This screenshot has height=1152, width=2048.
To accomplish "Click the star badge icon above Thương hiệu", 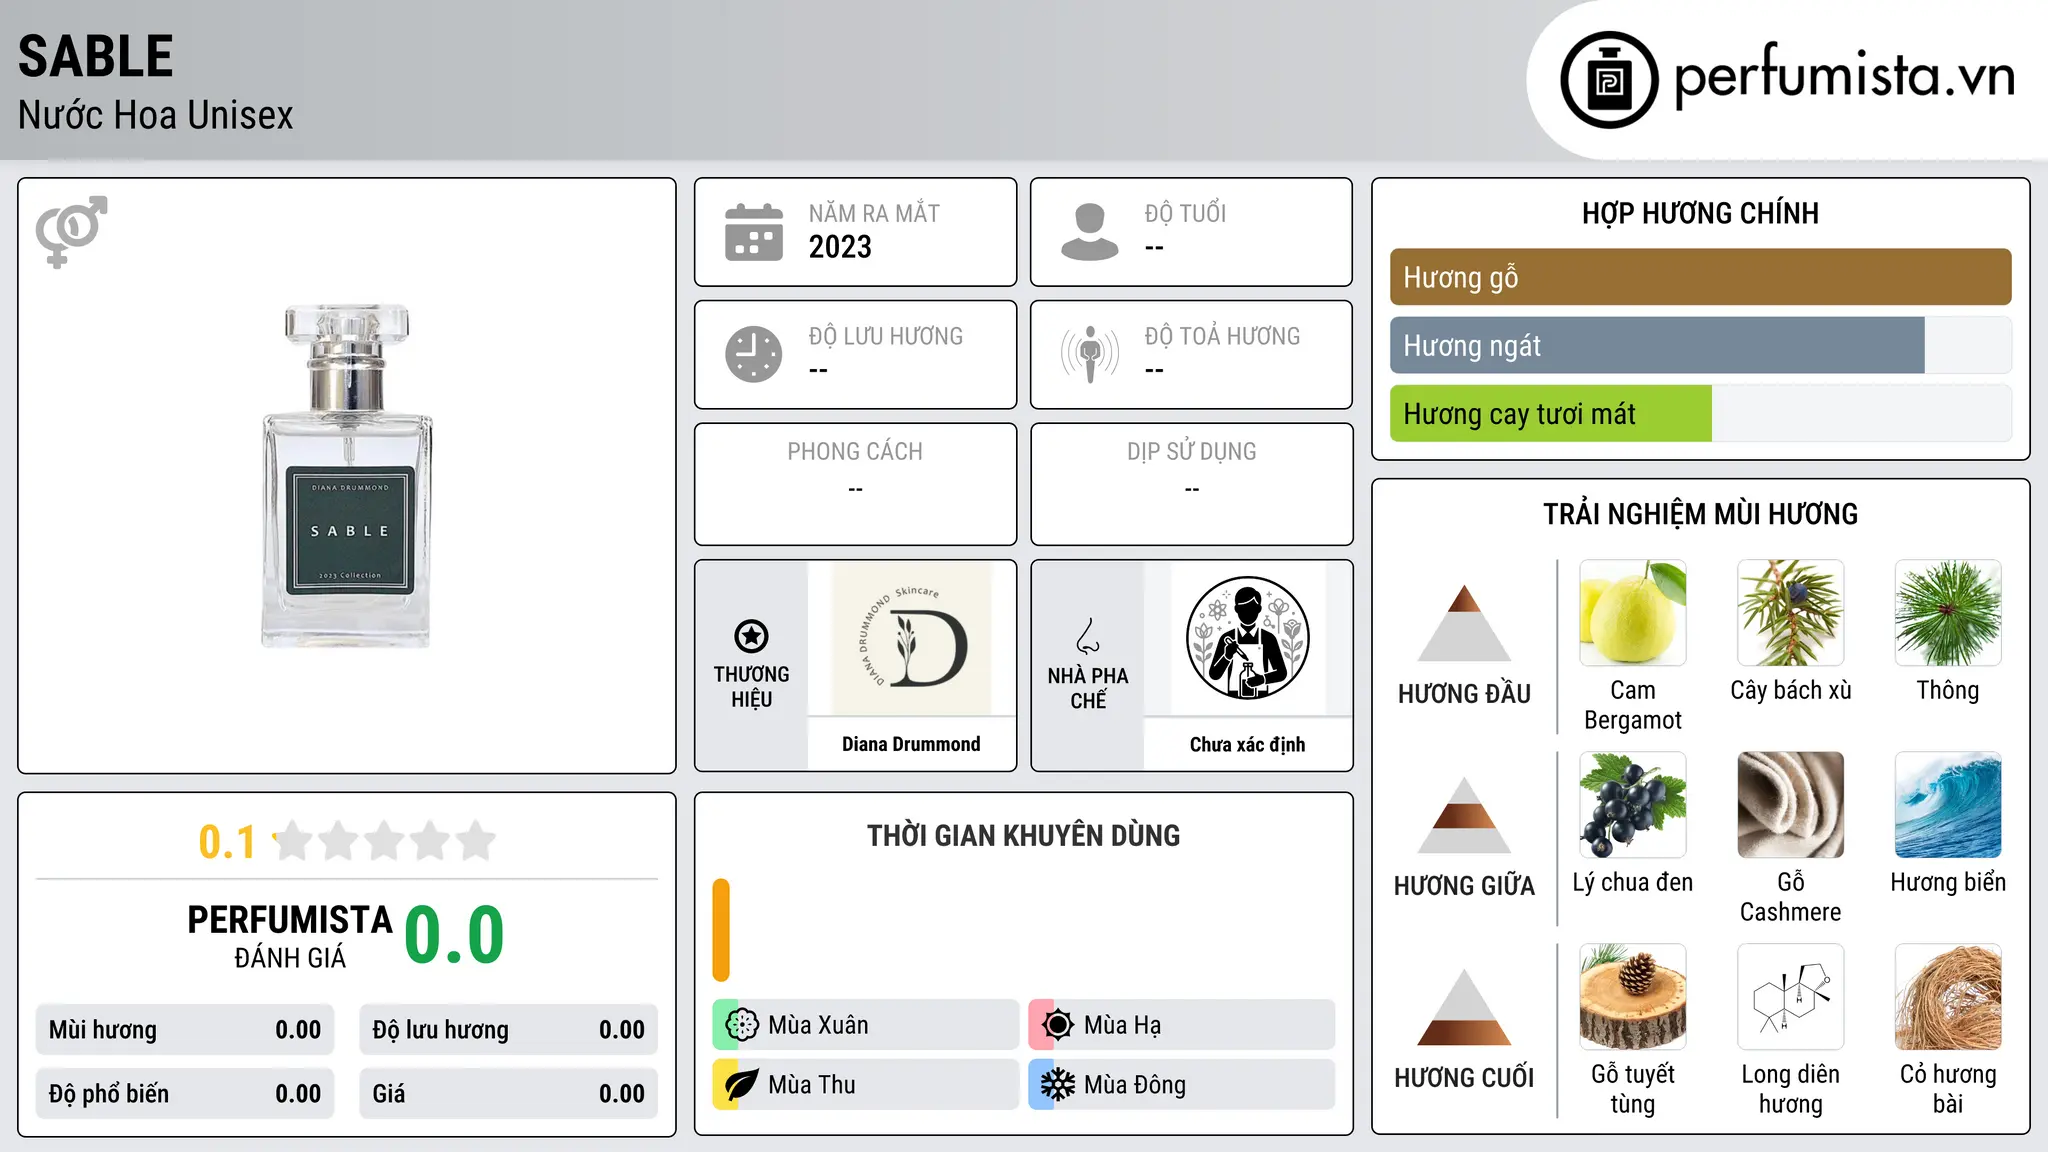I will tap(751, 636).
